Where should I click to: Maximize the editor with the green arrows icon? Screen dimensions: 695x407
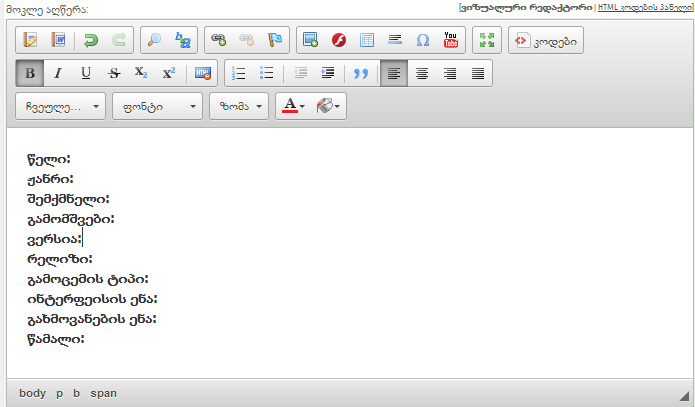coord(487,40)
